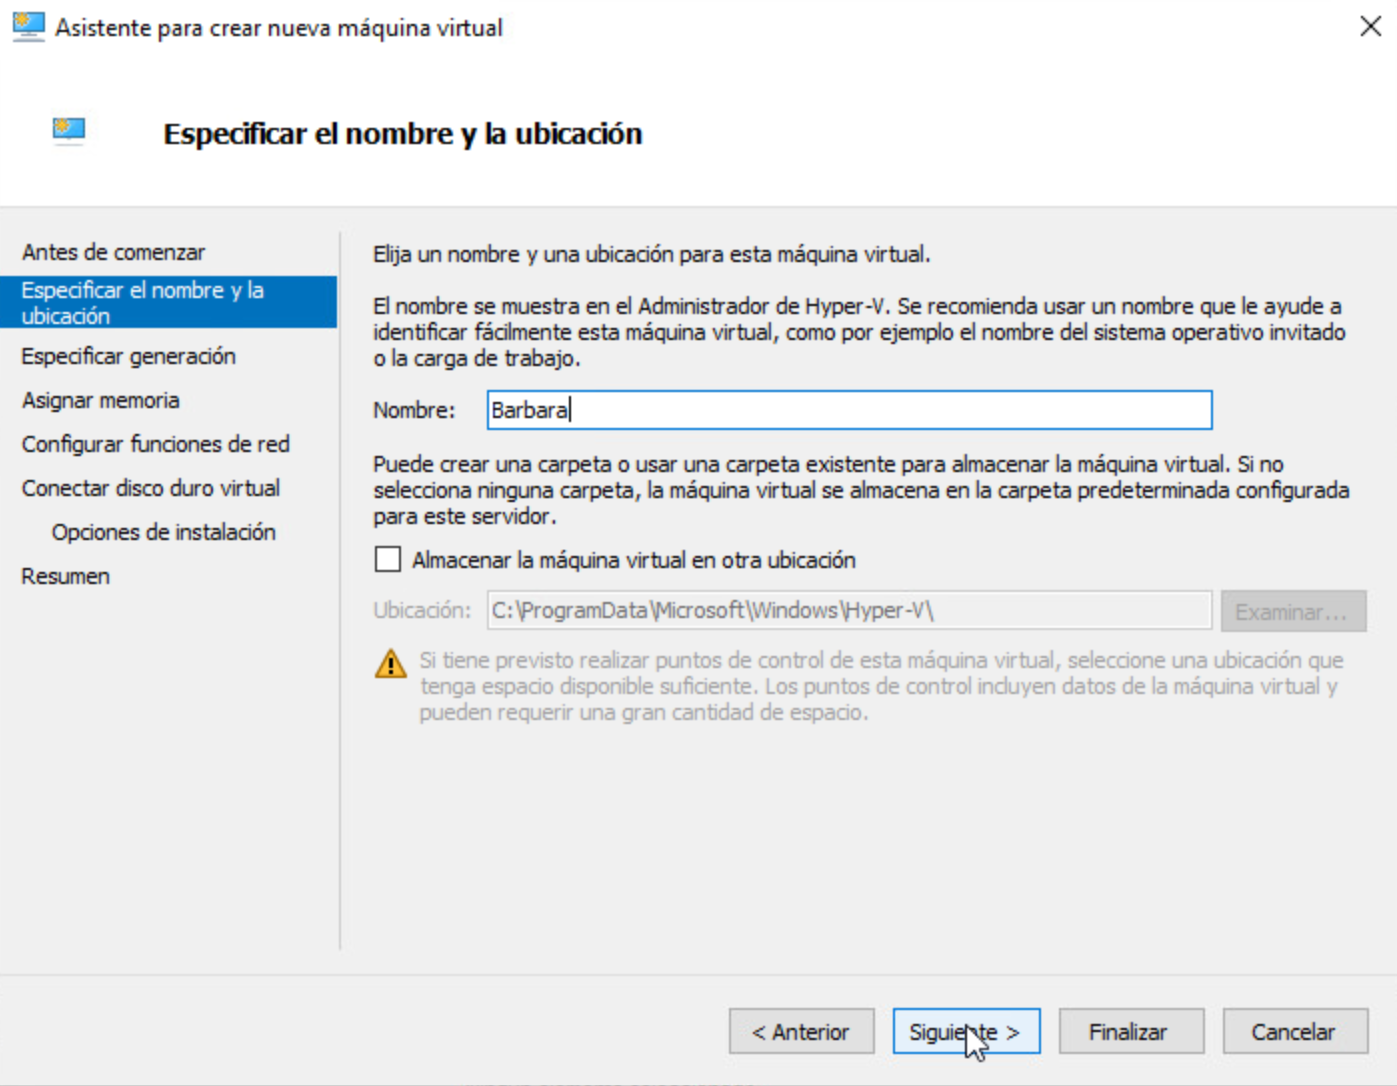Go back with the Anterior button
The image size is (1397, 1086).
click(801, 1032)
